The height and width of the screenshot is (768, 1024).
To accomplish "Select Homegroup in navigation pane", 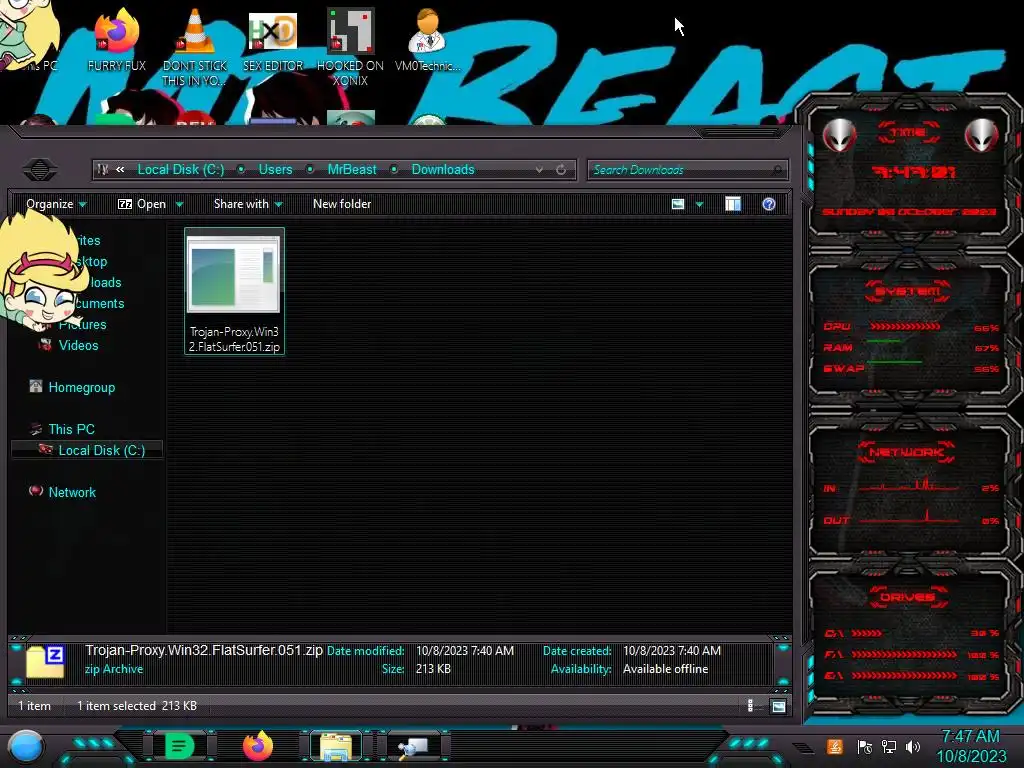I will (x=82, y=387).
